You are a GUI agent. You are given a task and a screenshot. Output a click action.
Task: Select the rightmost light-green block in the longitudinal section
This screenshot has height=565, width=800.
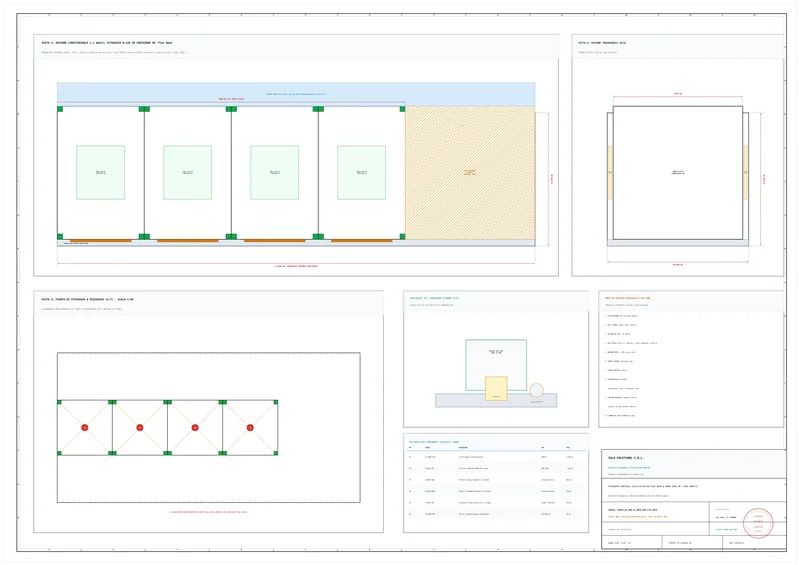[x=361, y=173]
